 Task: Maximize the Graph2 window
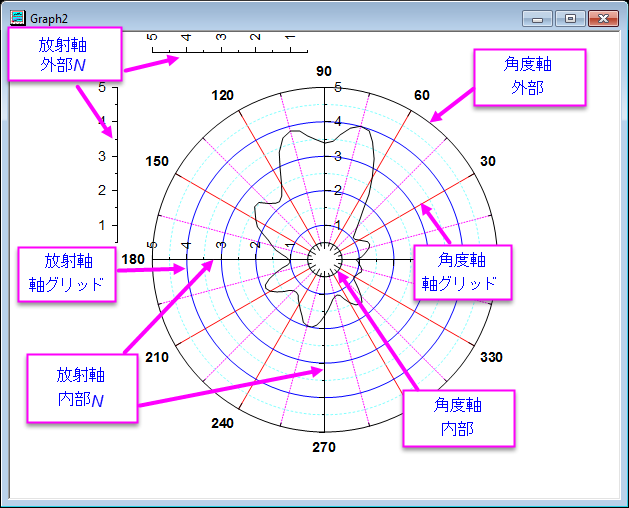tap(570, 19)
